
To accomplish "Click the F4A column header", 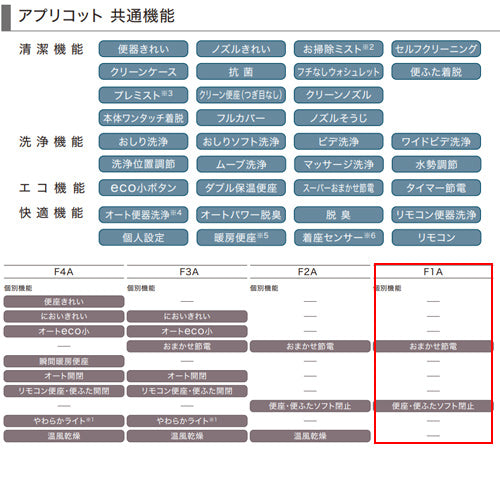I will click(x=64, y=272).
